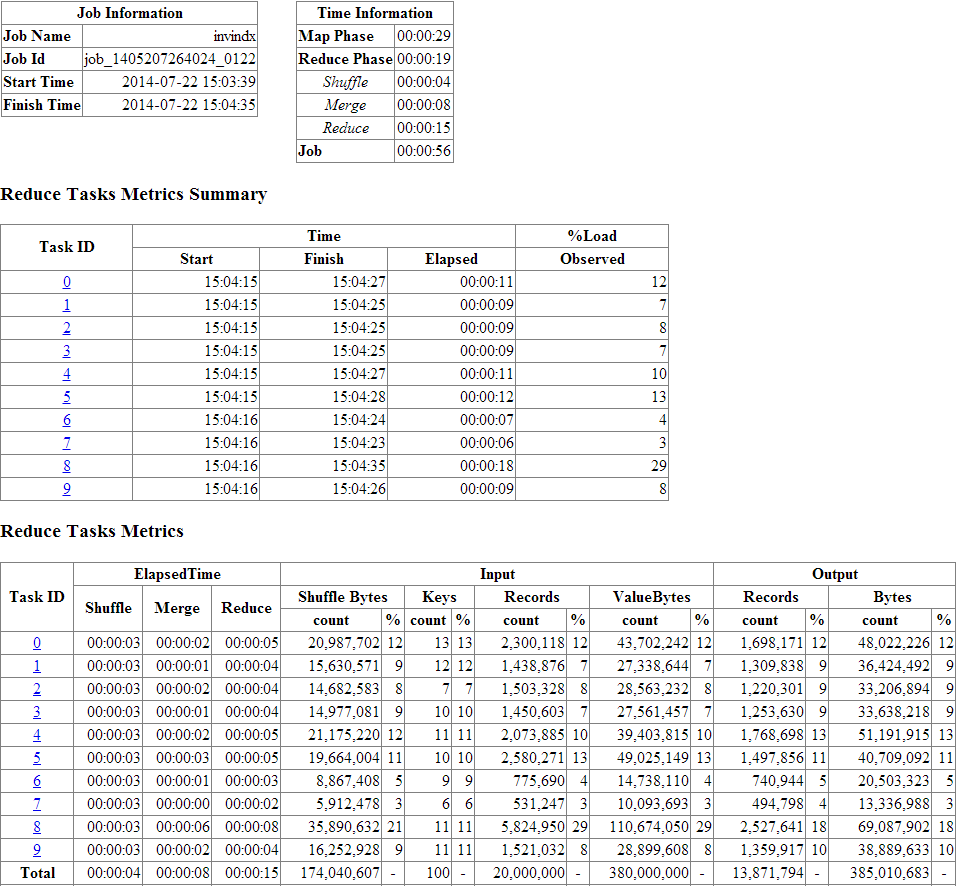This screenshot has width=957, height=886.
Task: Click shuffle bytes '20,987,702' for task 0
Action: coord(344,643)
